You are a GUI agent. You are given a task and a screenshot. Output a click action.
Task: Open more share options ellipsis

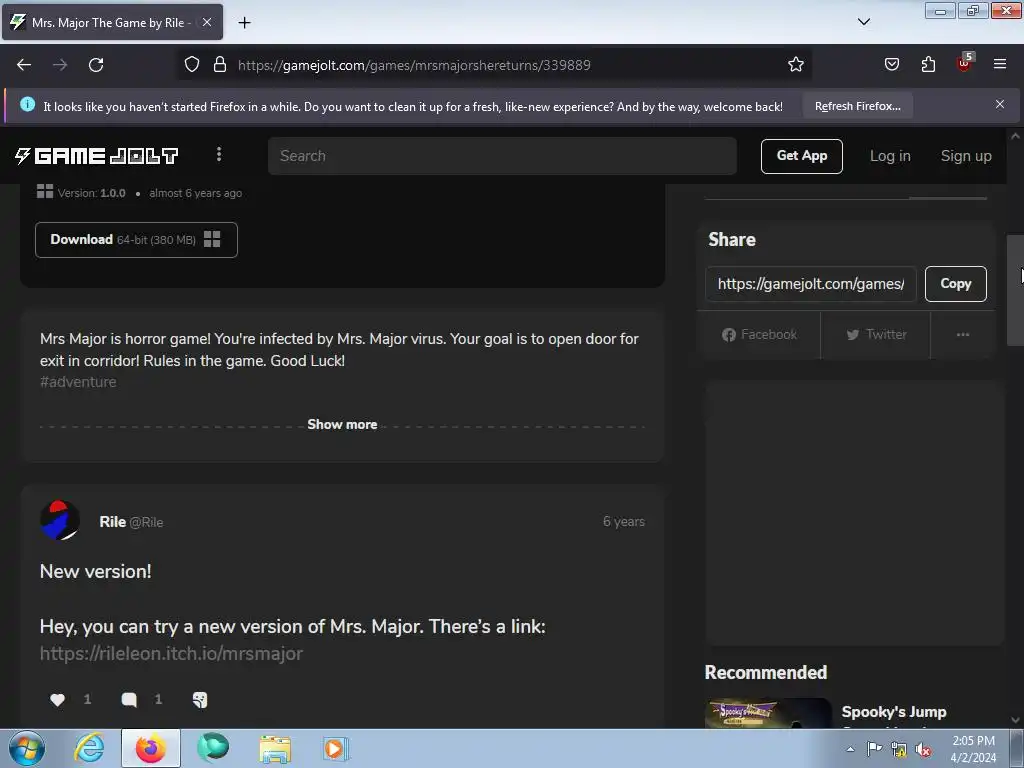963,334
